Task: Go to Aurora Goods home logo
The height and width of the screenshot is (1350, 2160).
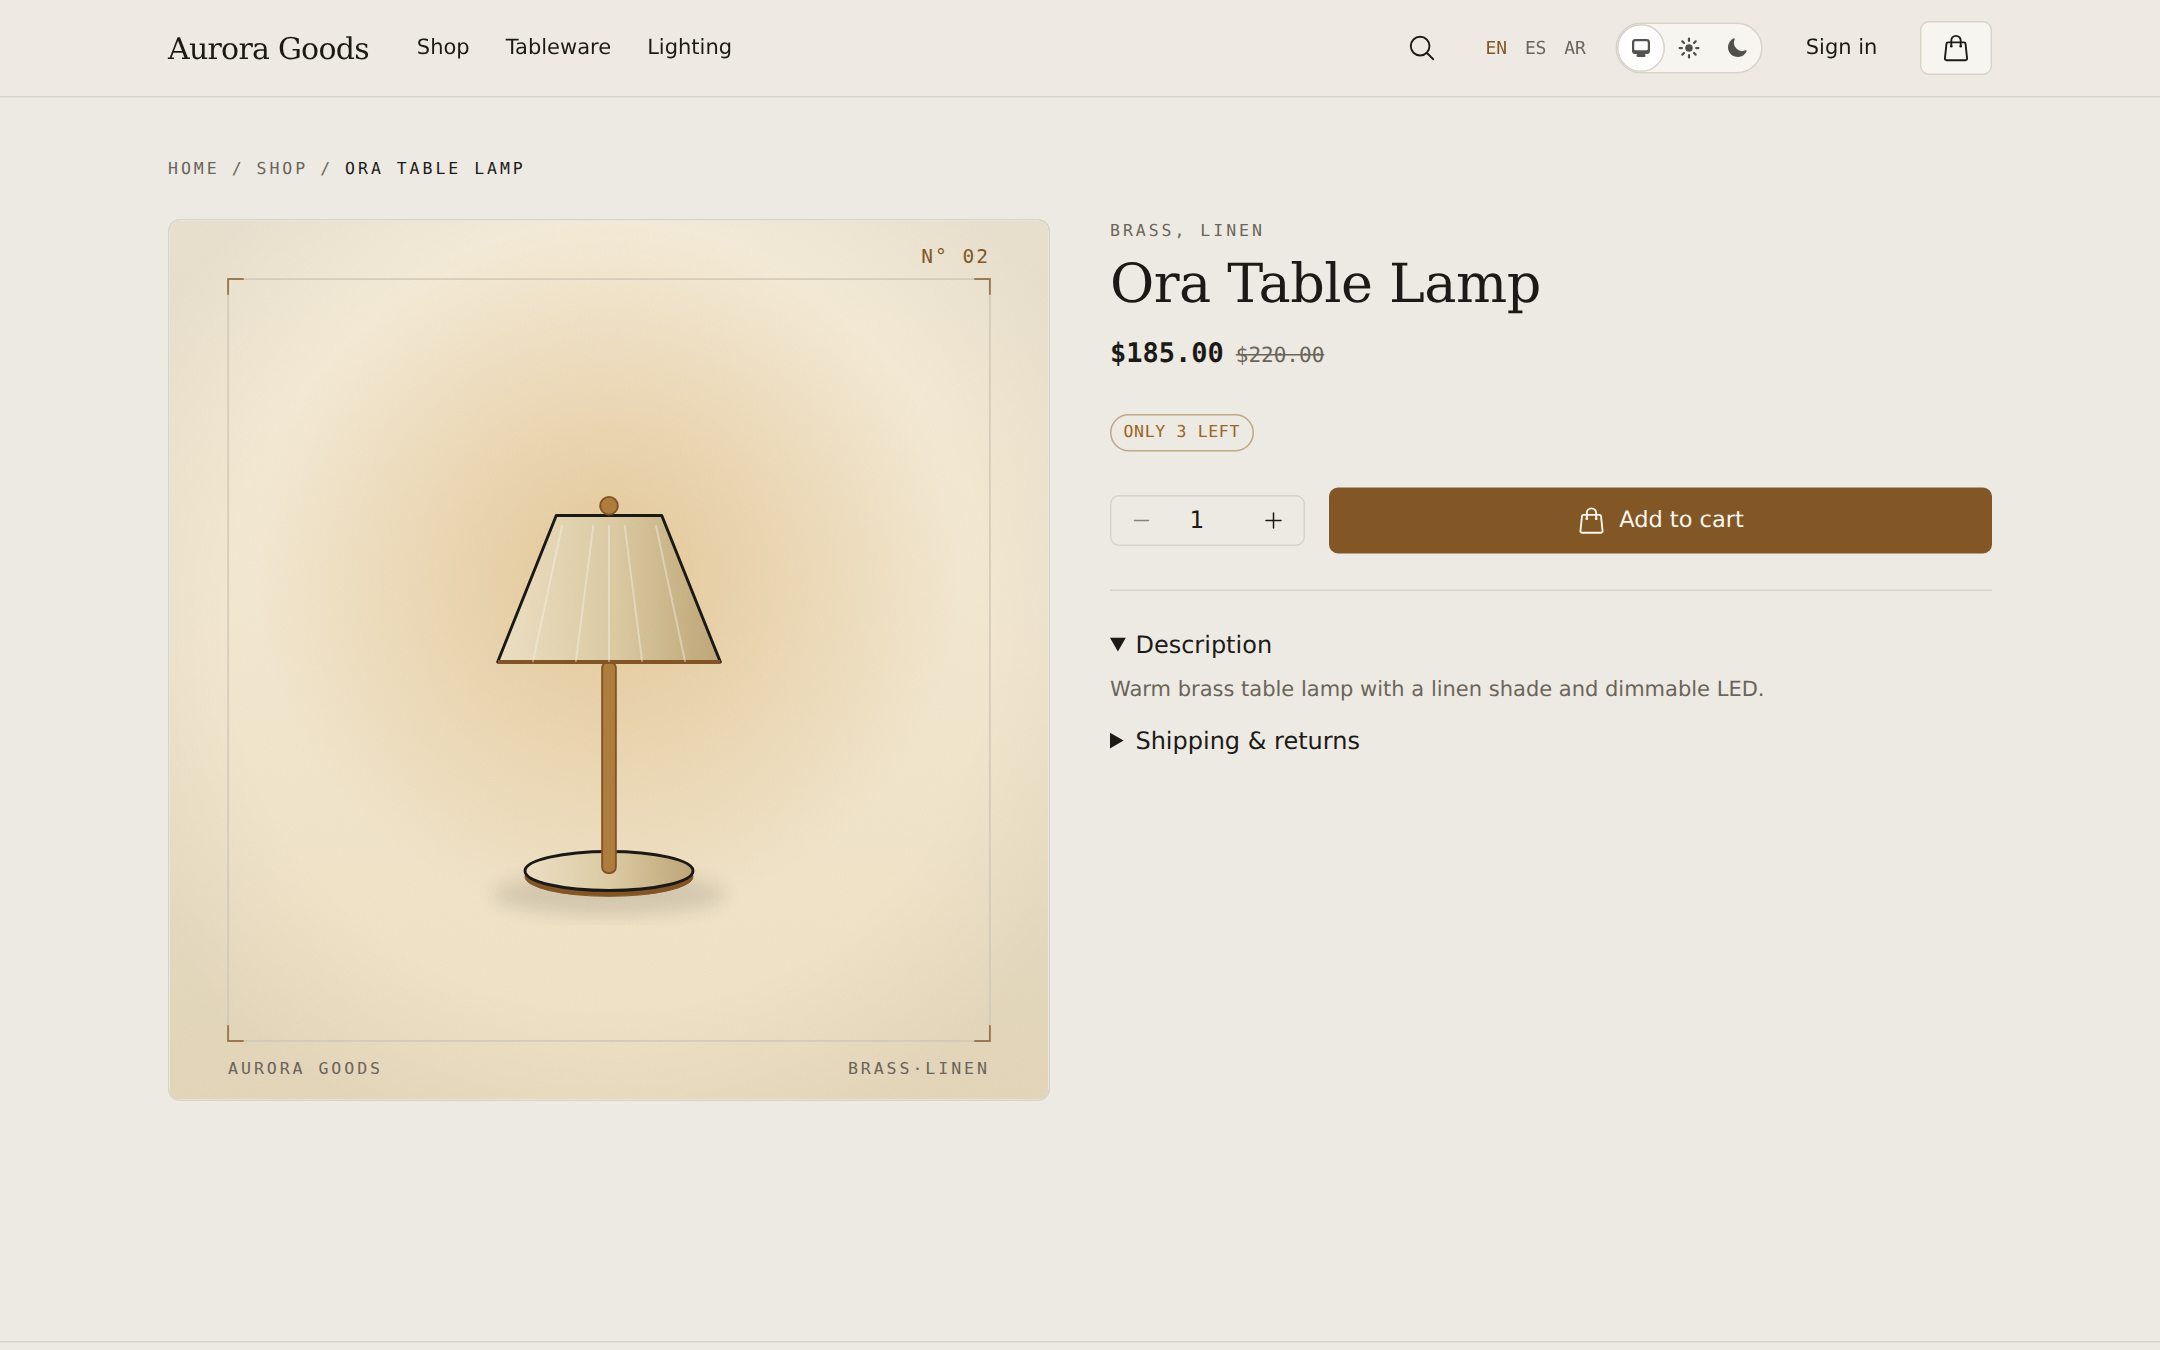Action: point(268,48)
